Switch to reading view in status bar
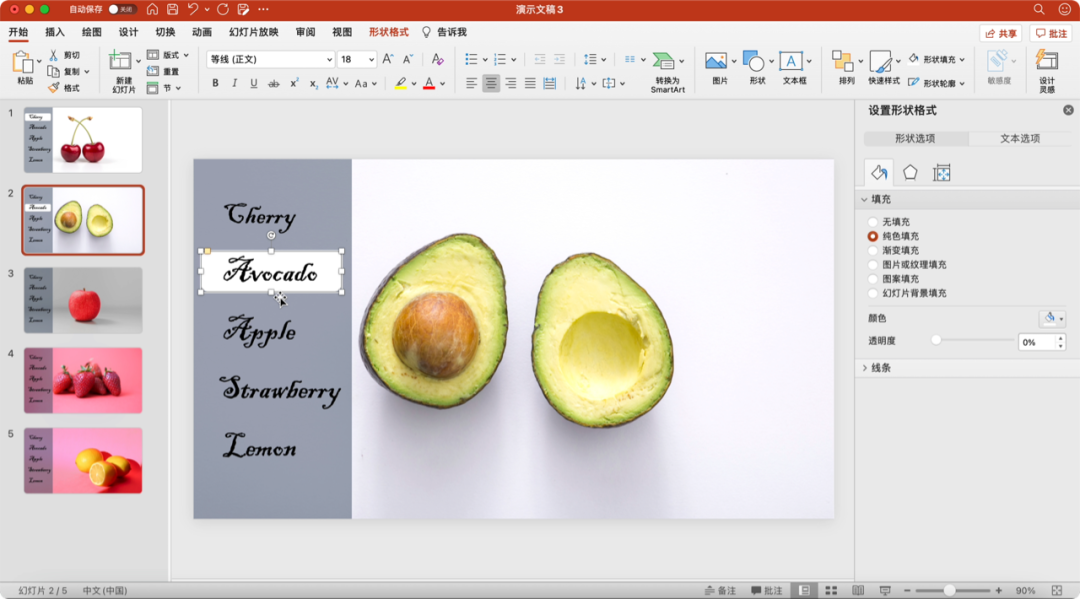 (x=858, y=591)
